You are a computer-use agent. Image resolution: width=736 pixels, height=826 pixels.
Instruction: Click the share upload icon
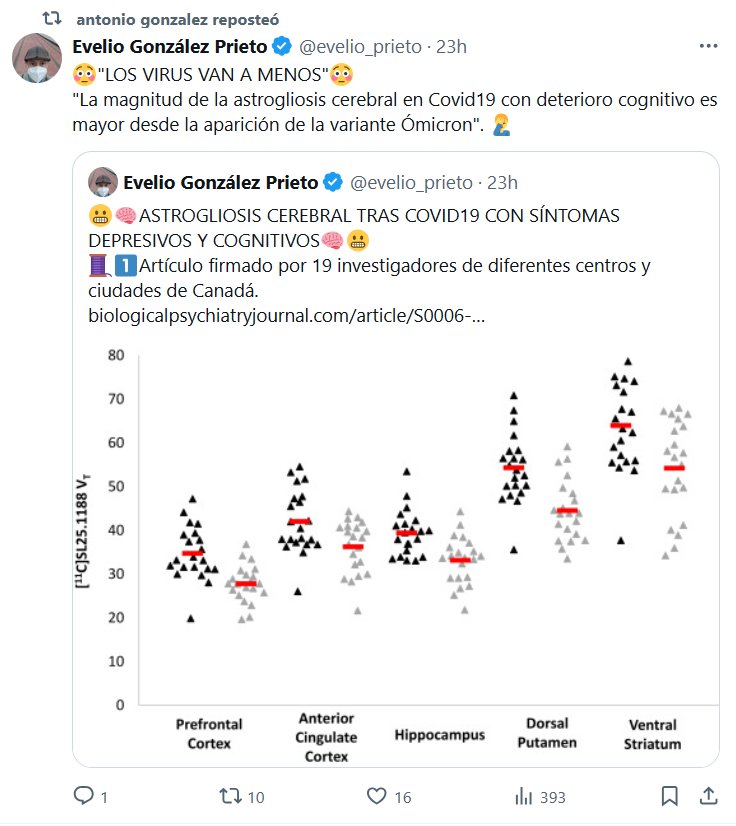pyautogui.click(x=708, y=796)
